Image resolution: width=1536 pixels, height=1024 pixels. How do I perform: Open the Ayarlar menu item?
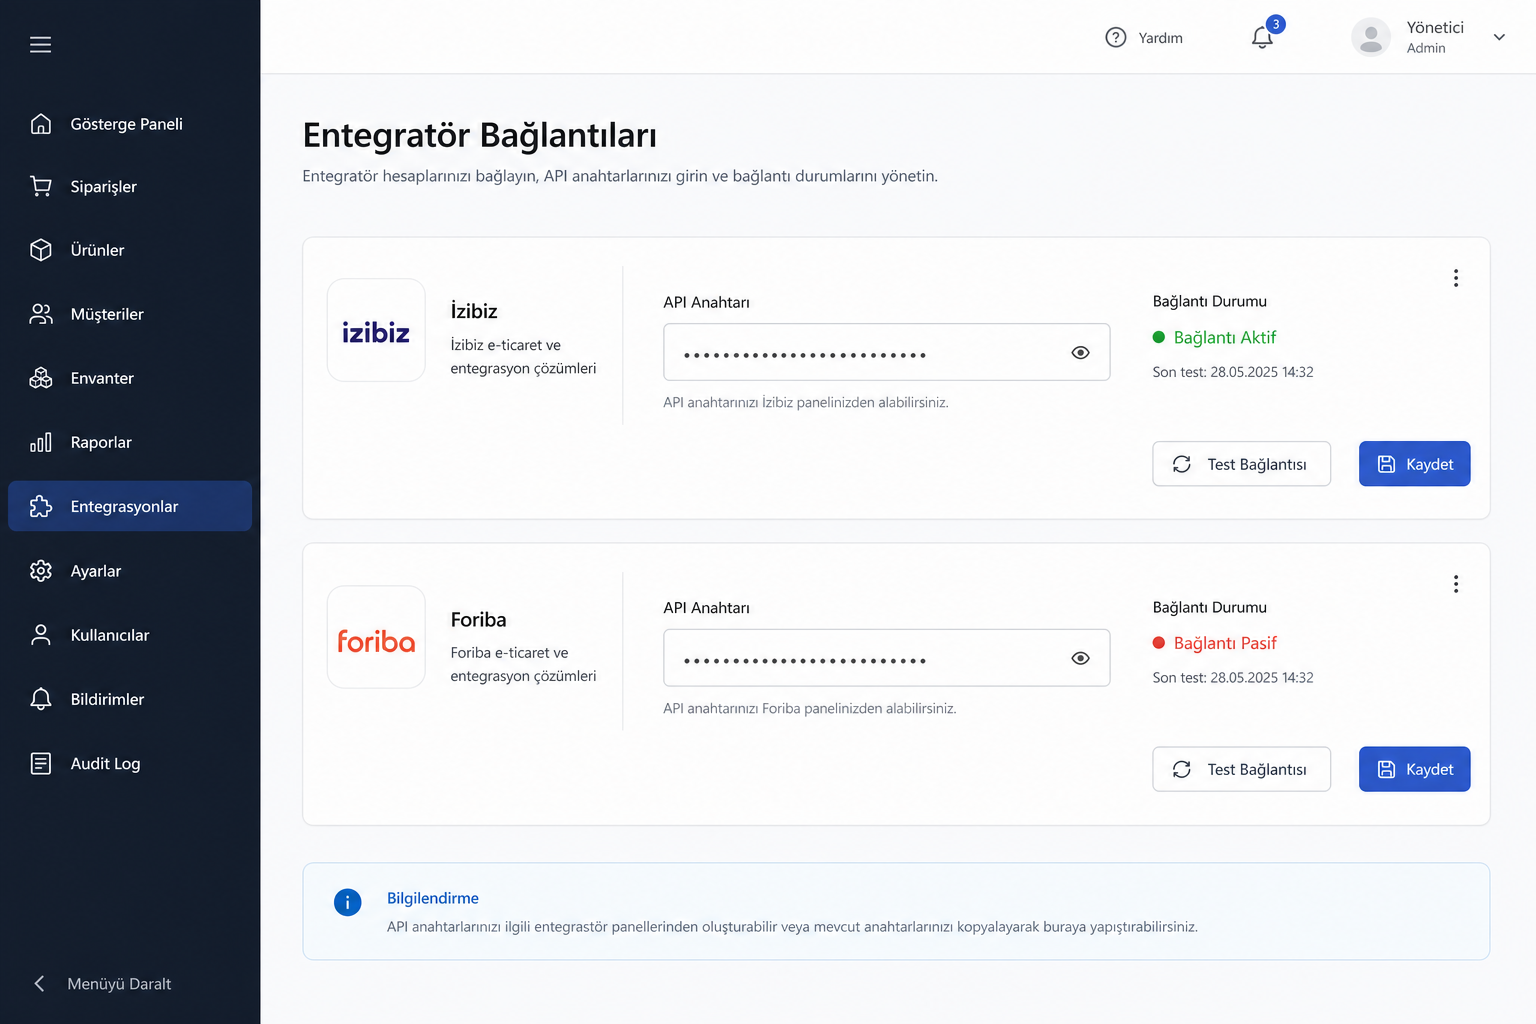pos(130,571)
